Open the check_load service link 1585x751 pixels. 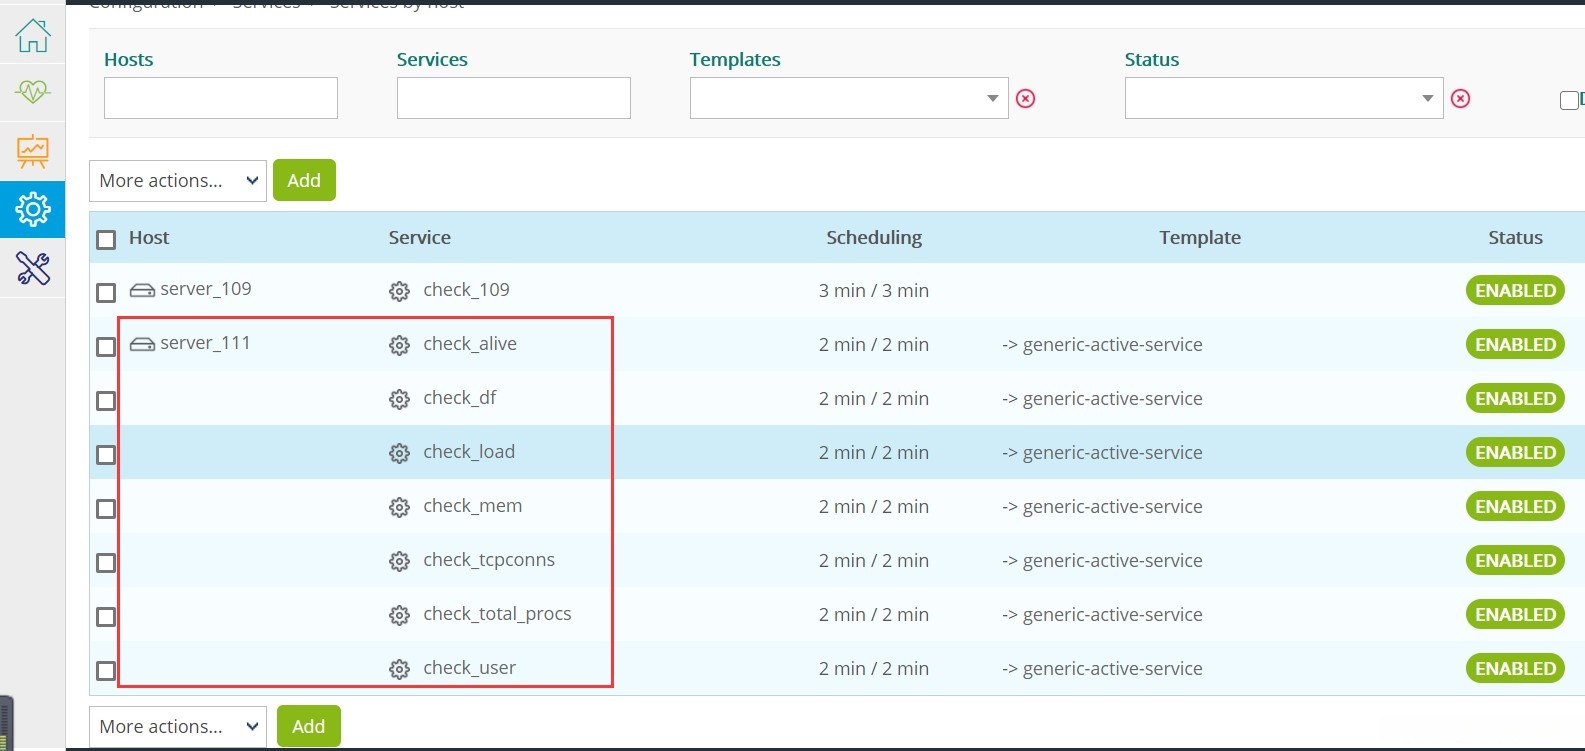(469, 452)
